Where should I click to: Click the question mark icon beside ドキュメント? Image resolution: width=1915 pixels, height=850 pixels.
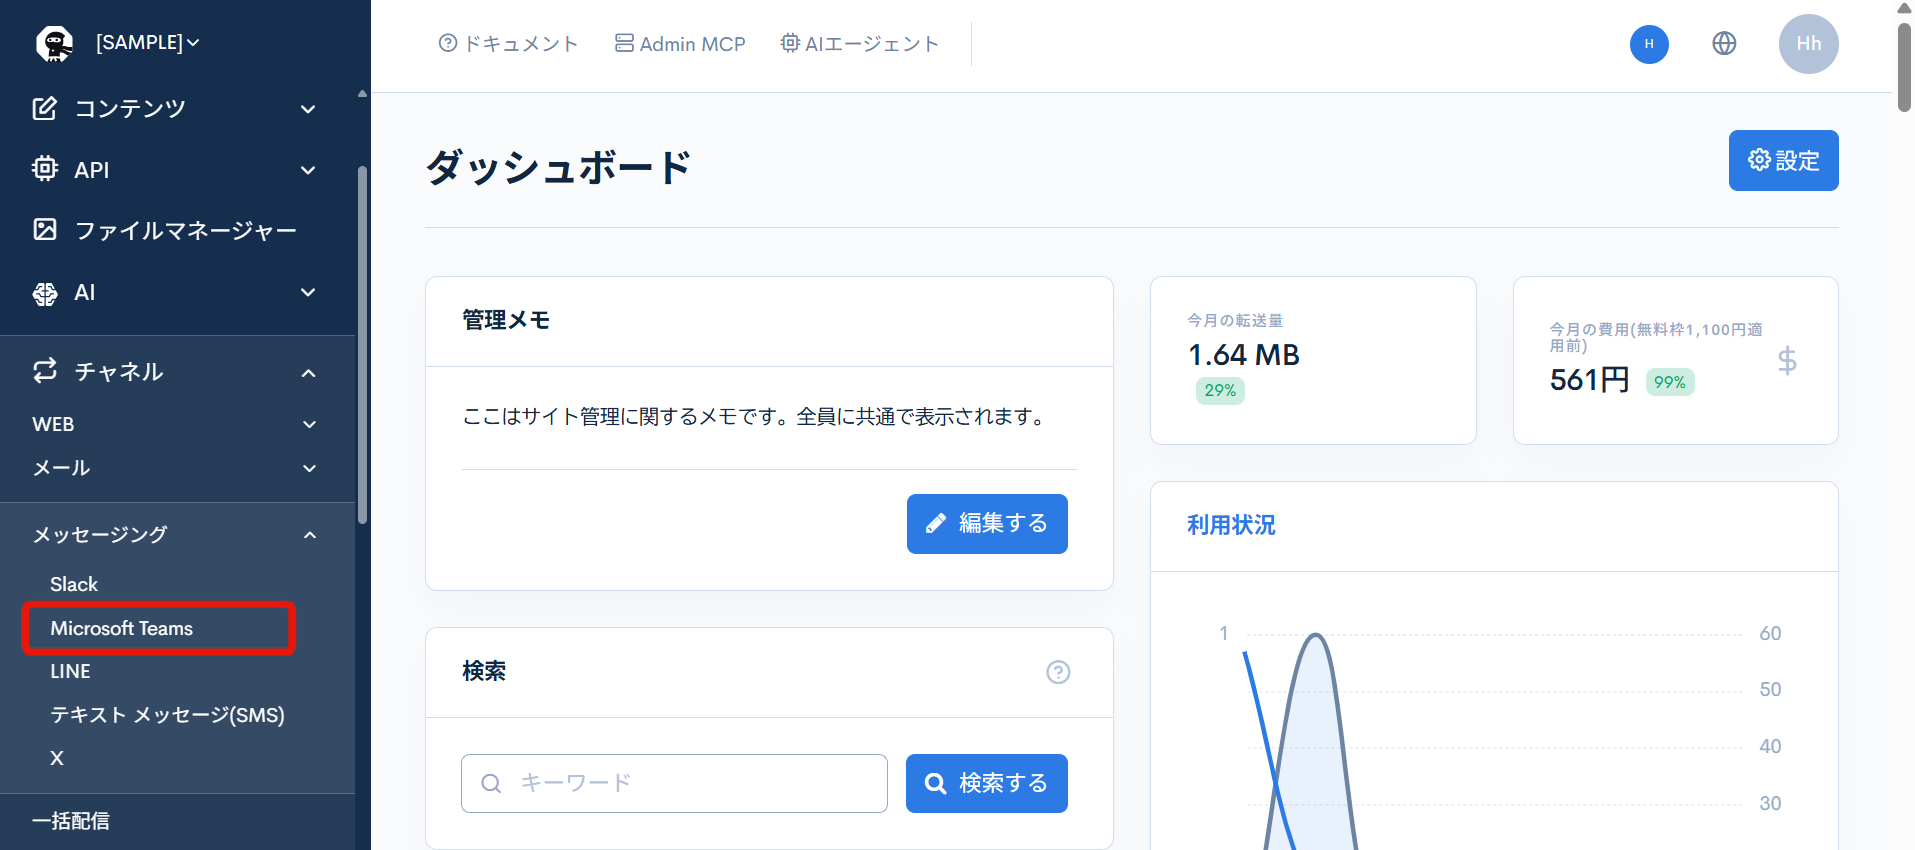(x=448, y=43)
